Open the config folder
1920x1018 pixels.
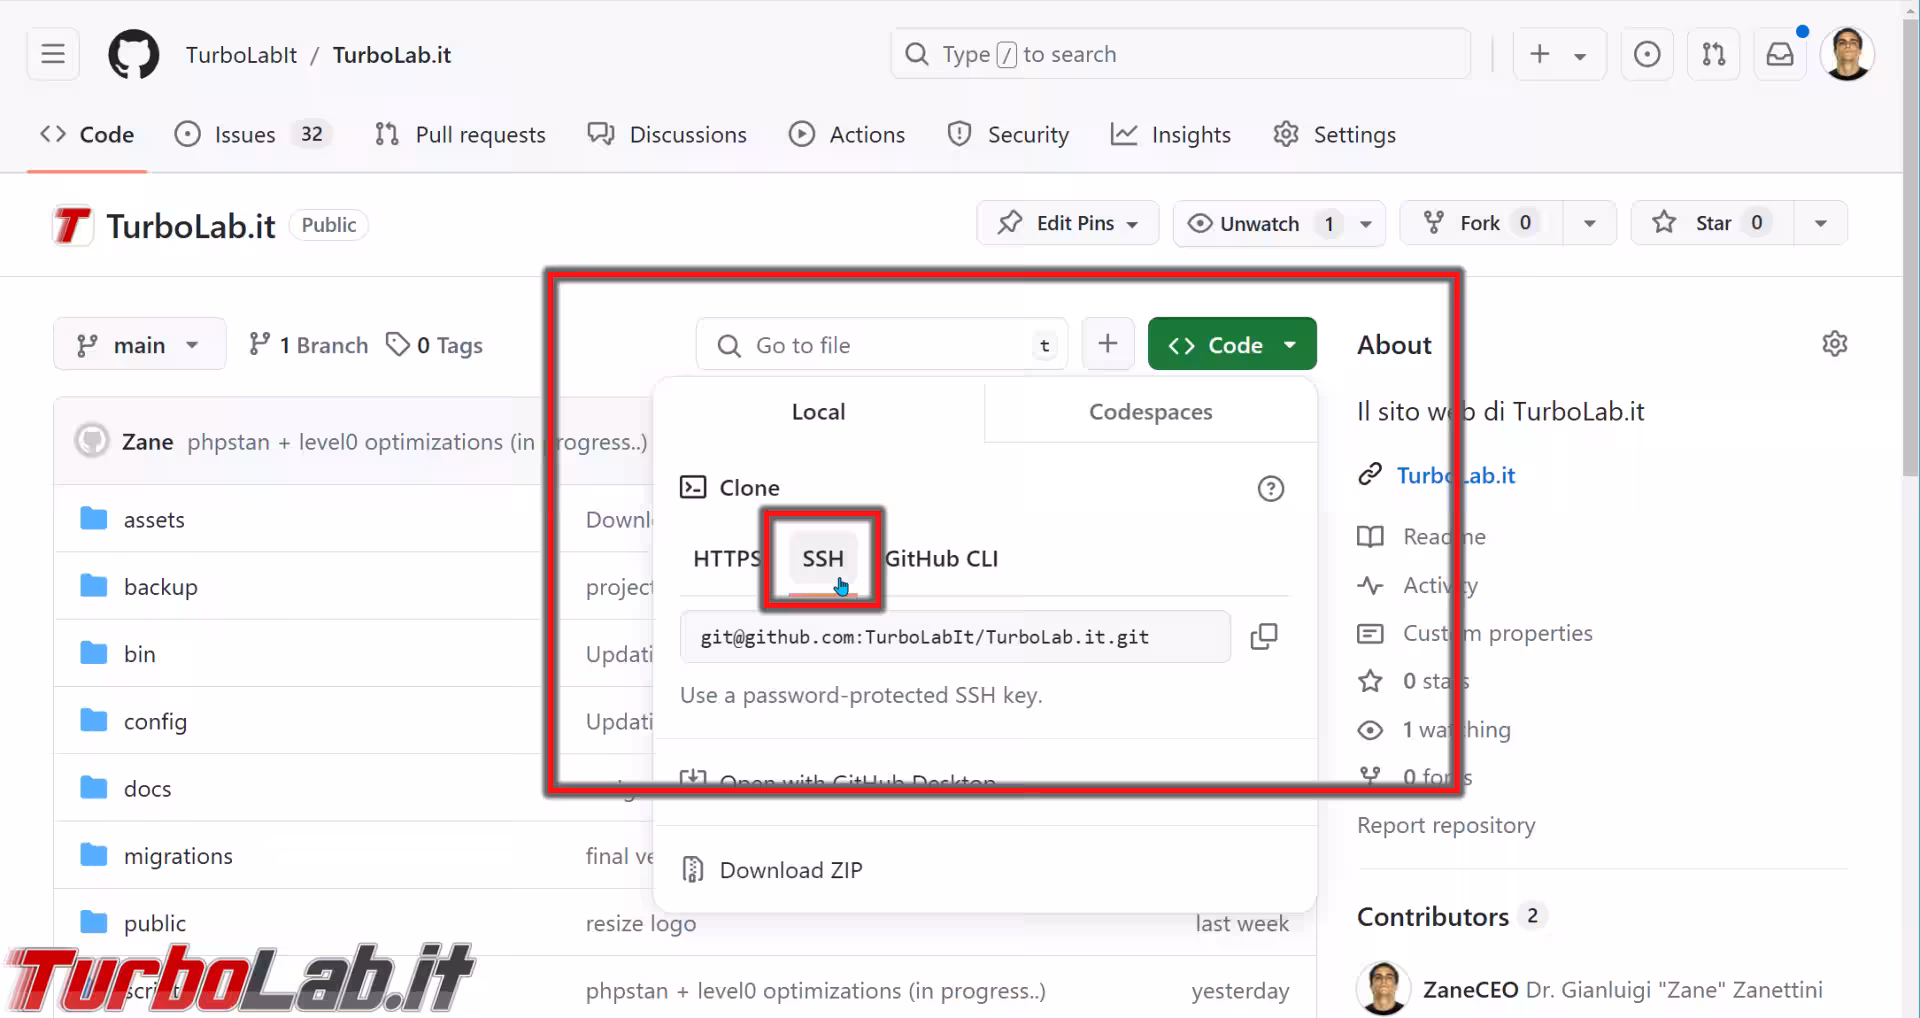[155, 721]
